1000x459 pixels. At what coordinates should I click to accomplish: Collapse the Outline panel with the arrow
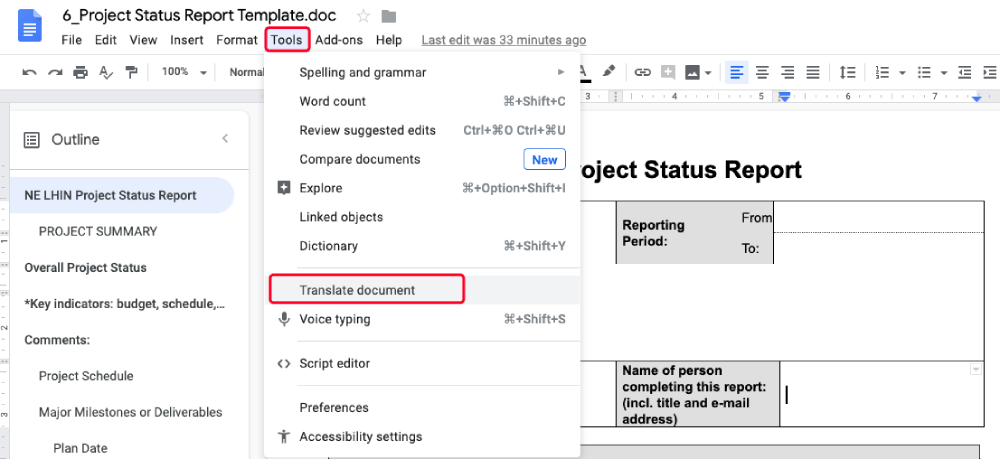225,139
